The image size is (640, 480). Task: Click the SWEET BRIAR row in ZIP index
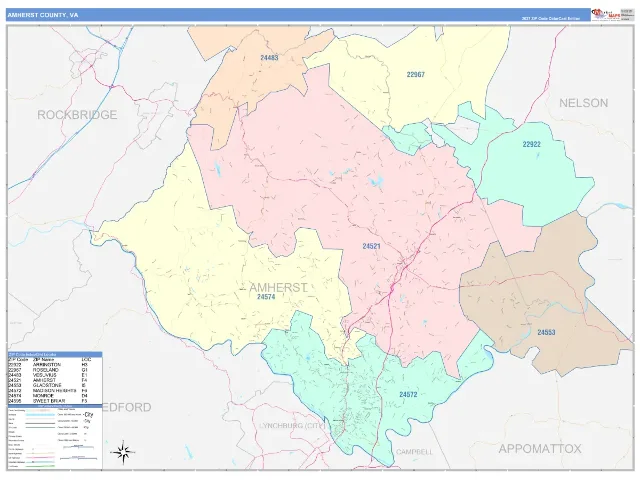pos(49,401)
